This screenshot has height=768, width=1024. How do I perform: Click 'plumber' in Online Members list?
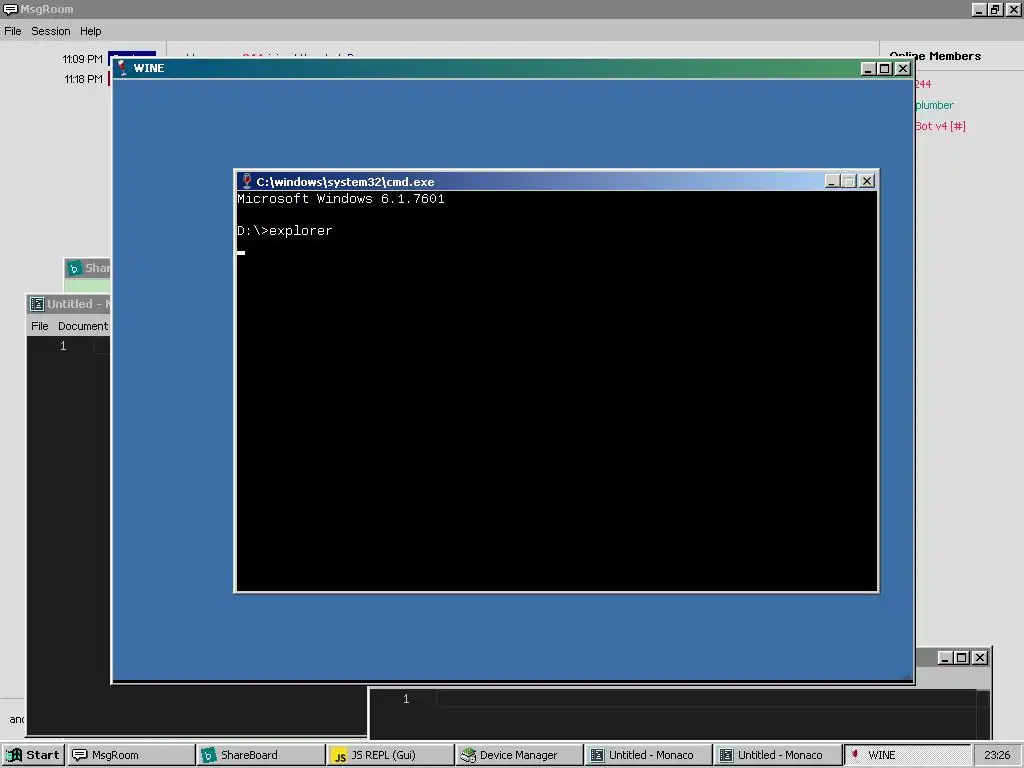tap(934, 105)
